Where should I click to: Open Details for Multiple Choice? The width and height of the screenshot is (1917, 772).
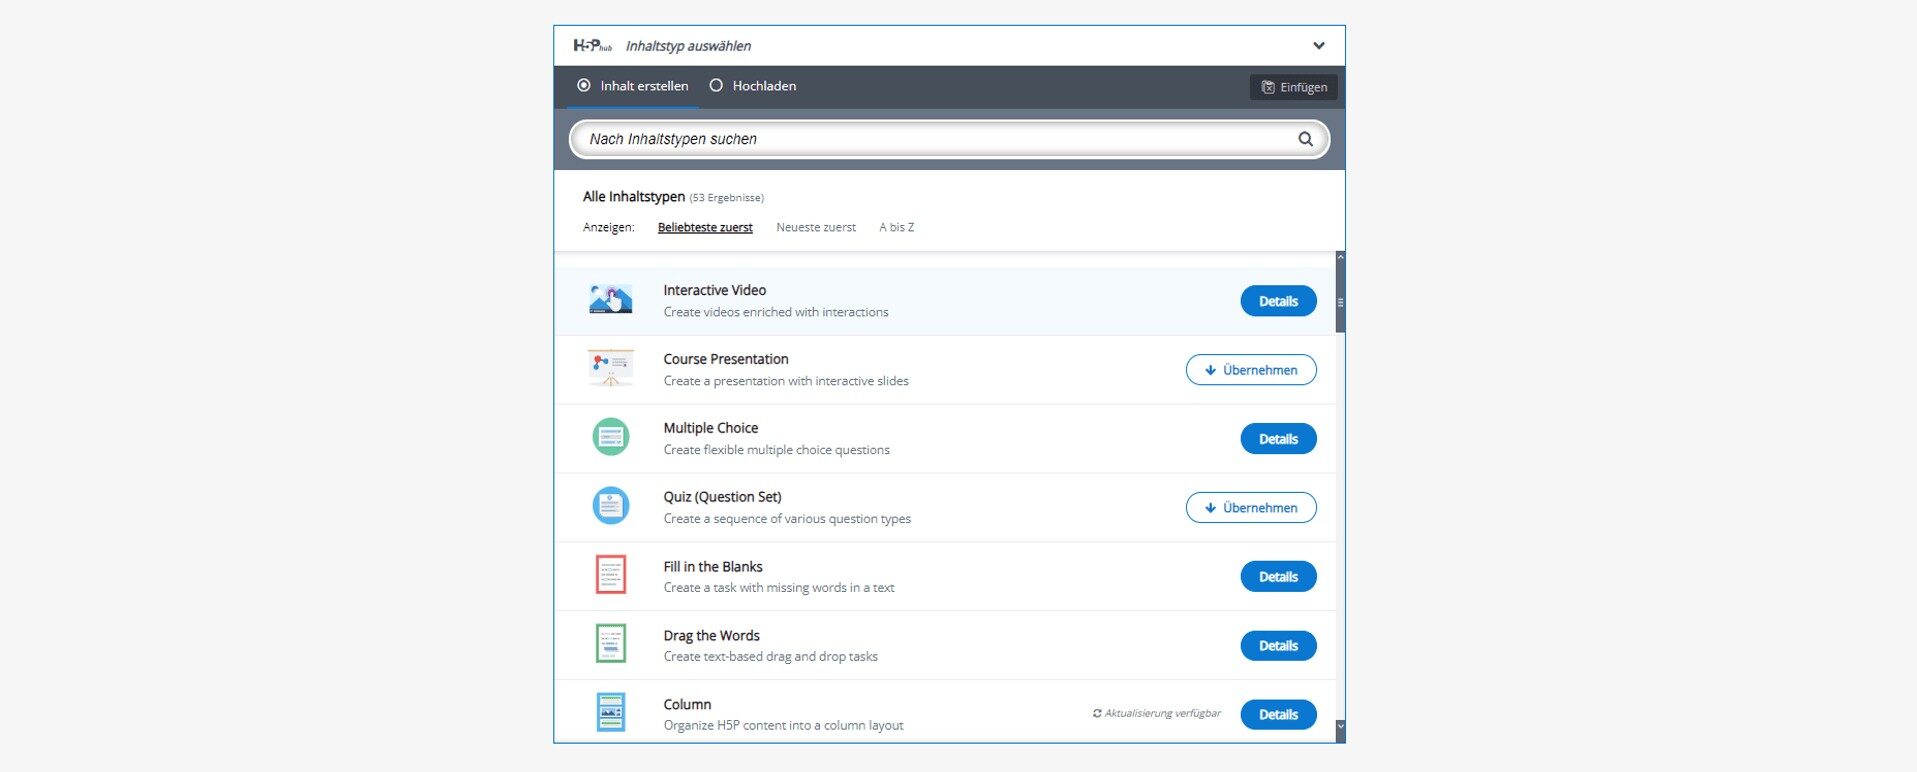(x=1278, y=439)
